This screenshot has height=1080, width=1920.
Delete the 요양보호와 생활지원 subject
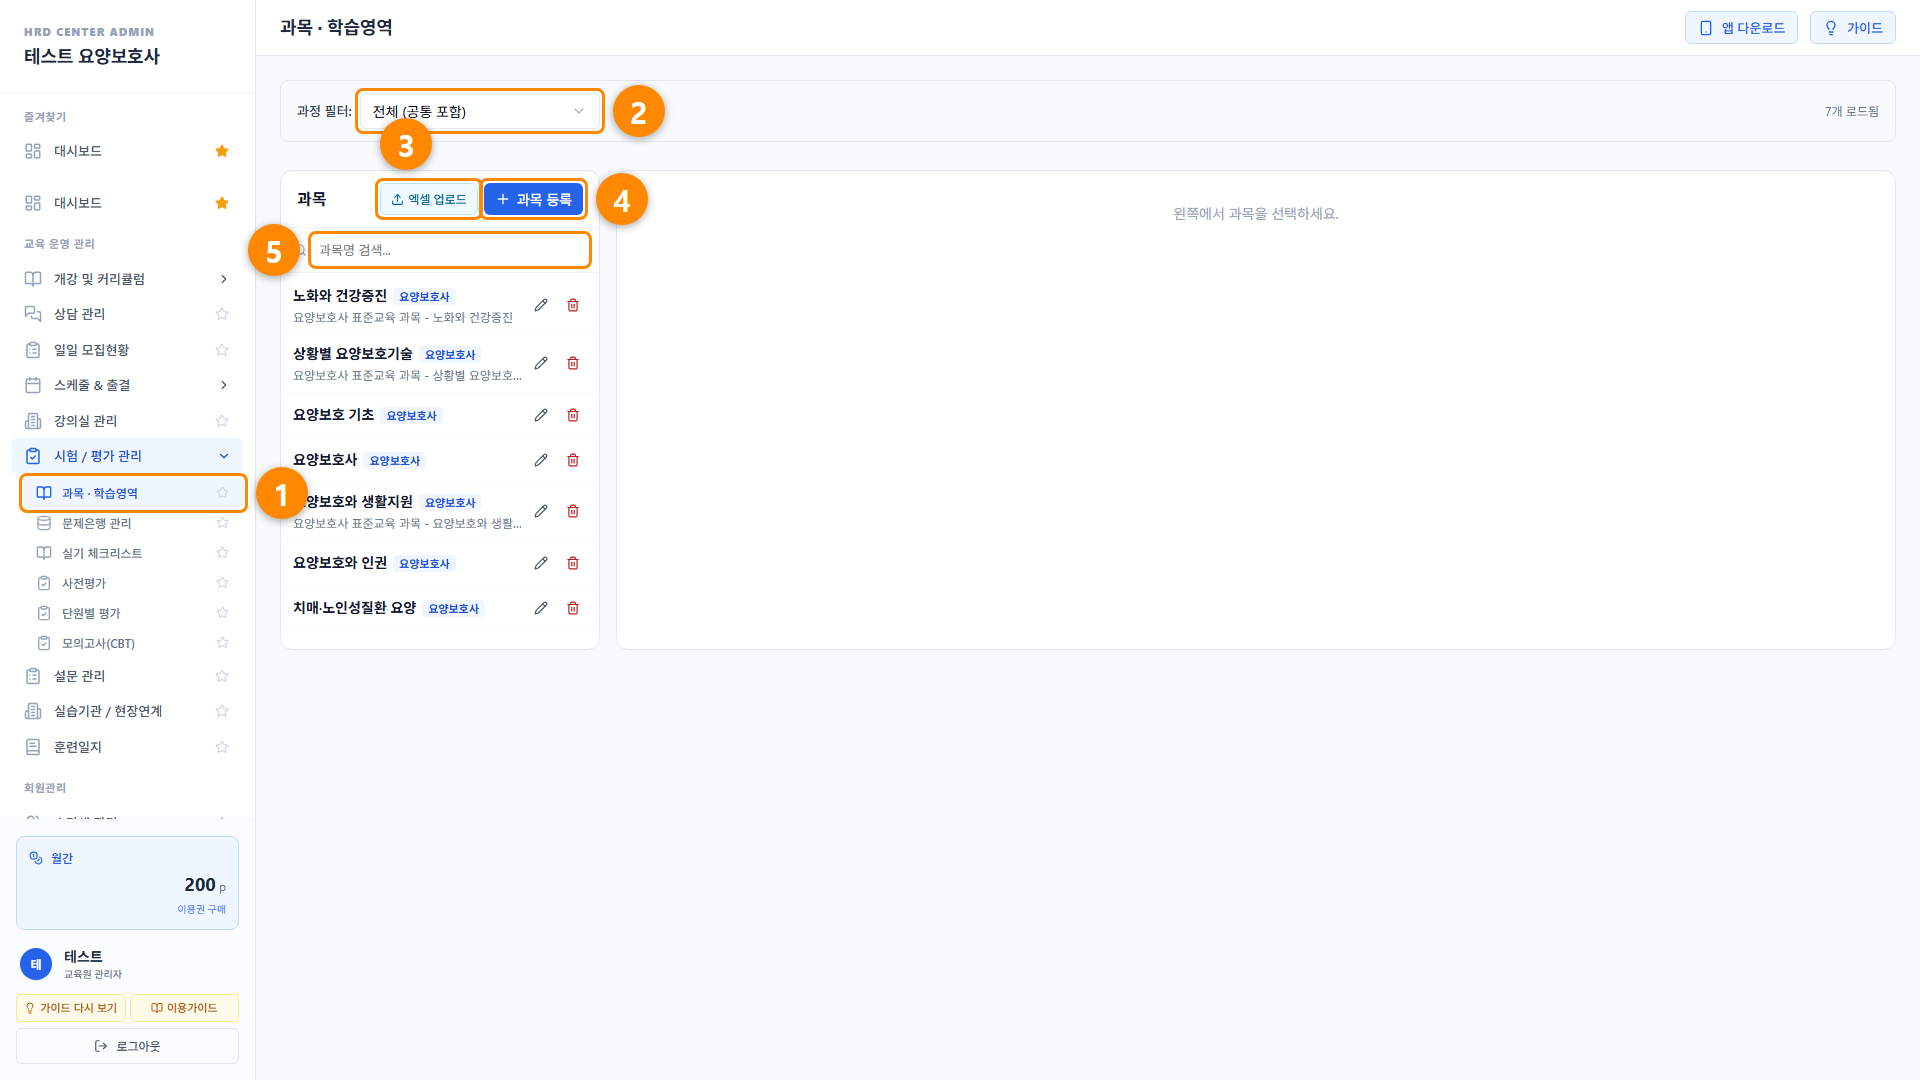573,511
